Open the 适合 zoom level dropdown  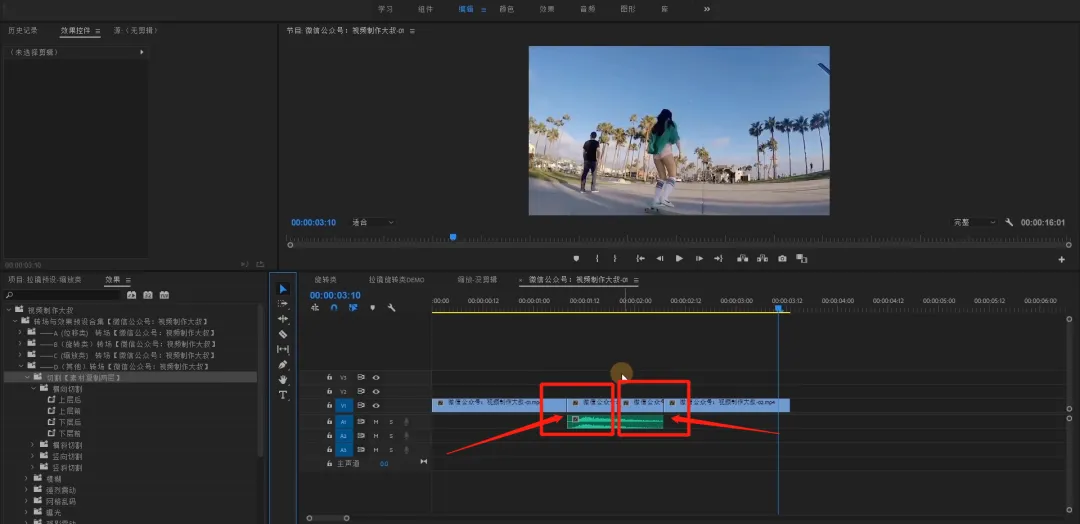pyautogui.click(x=372, y=222)
